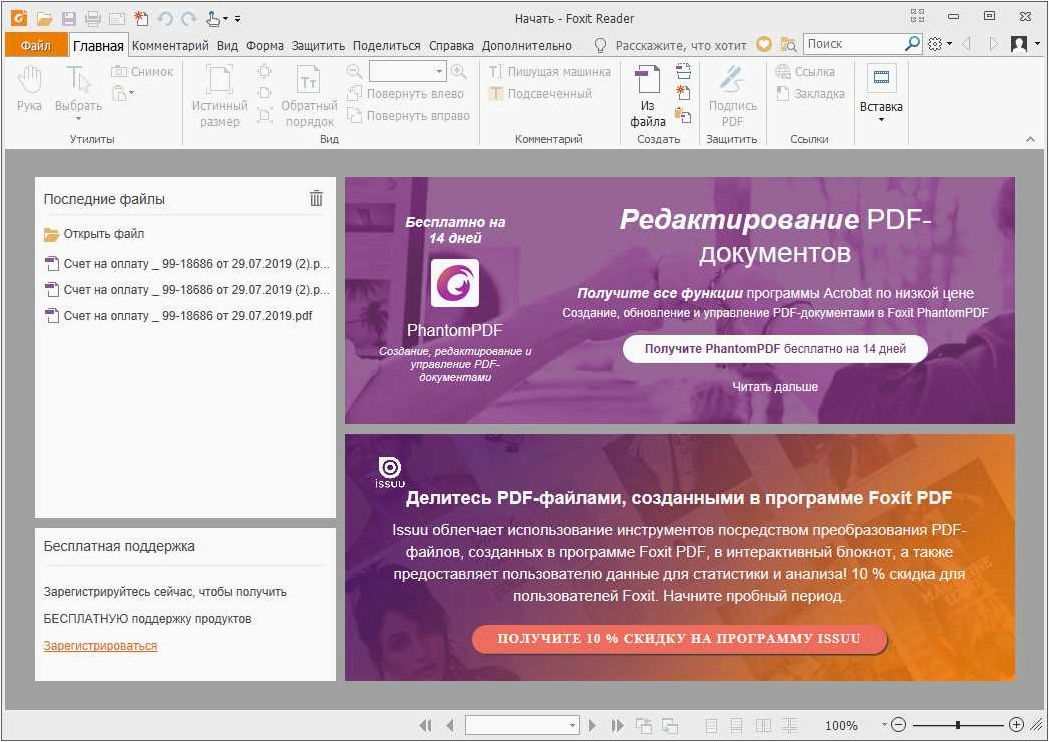Switch to the Форма tab
This screenshot has height=742, width=1049.
264,45
